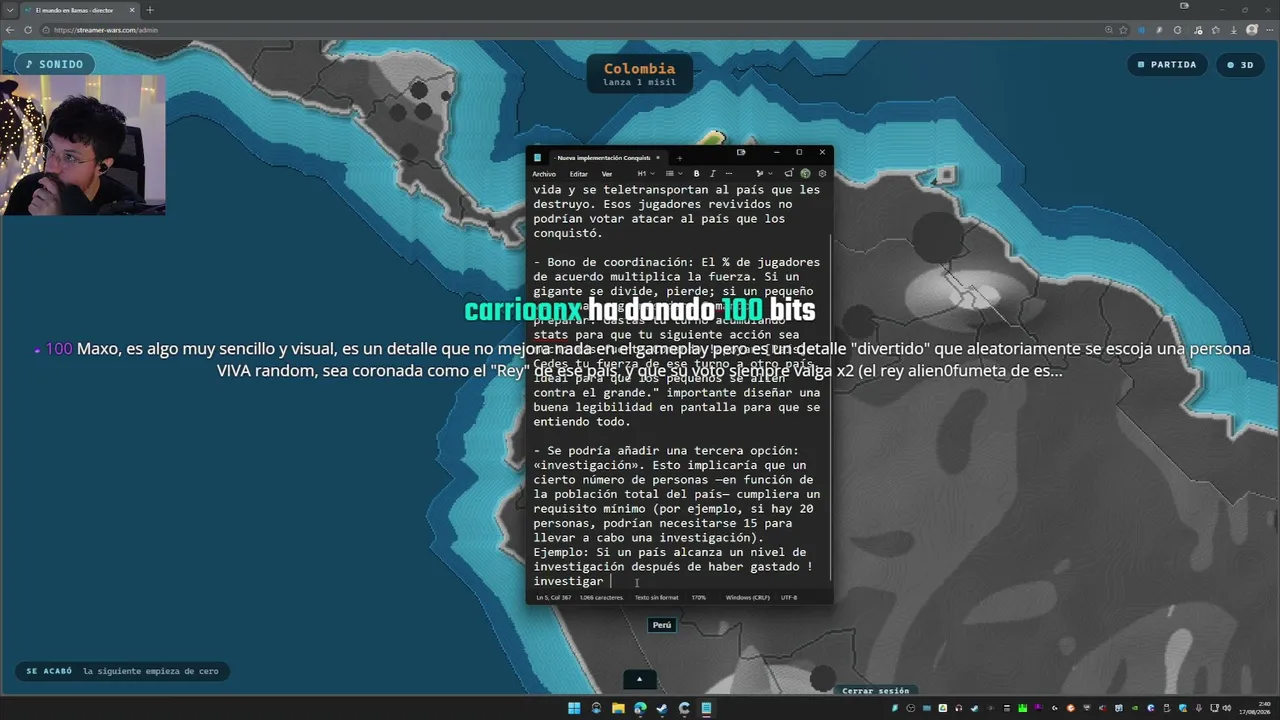Image resolution: width=1280 pixels, height=720 pixels.
Task: Open the browser profile avatar
Action: pyautogui.click(x=1252, y=30)
